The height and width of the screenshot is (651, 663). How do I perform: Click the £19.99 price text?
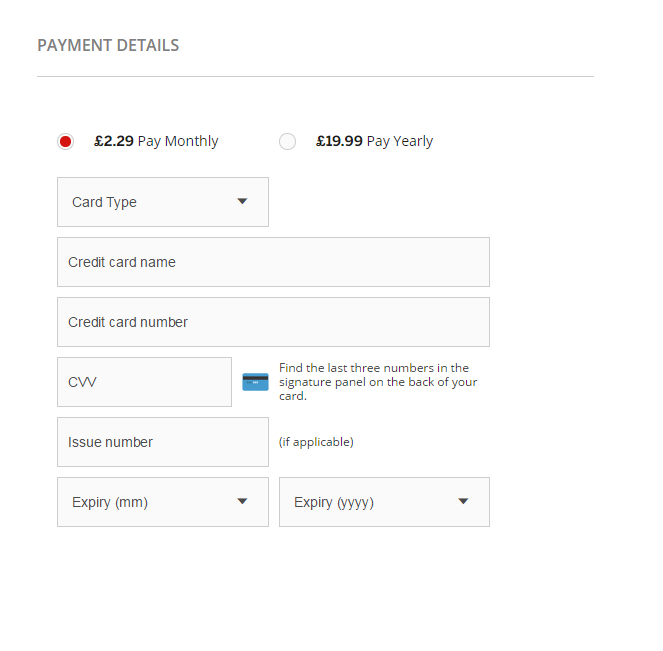click(339, 141)
